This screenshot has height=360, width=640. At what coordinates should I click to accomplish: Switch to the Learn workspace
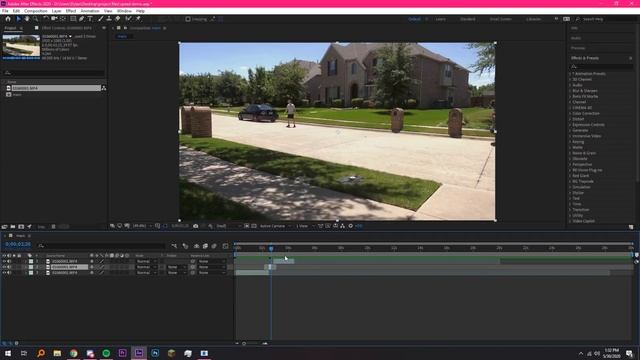point(440,19)
